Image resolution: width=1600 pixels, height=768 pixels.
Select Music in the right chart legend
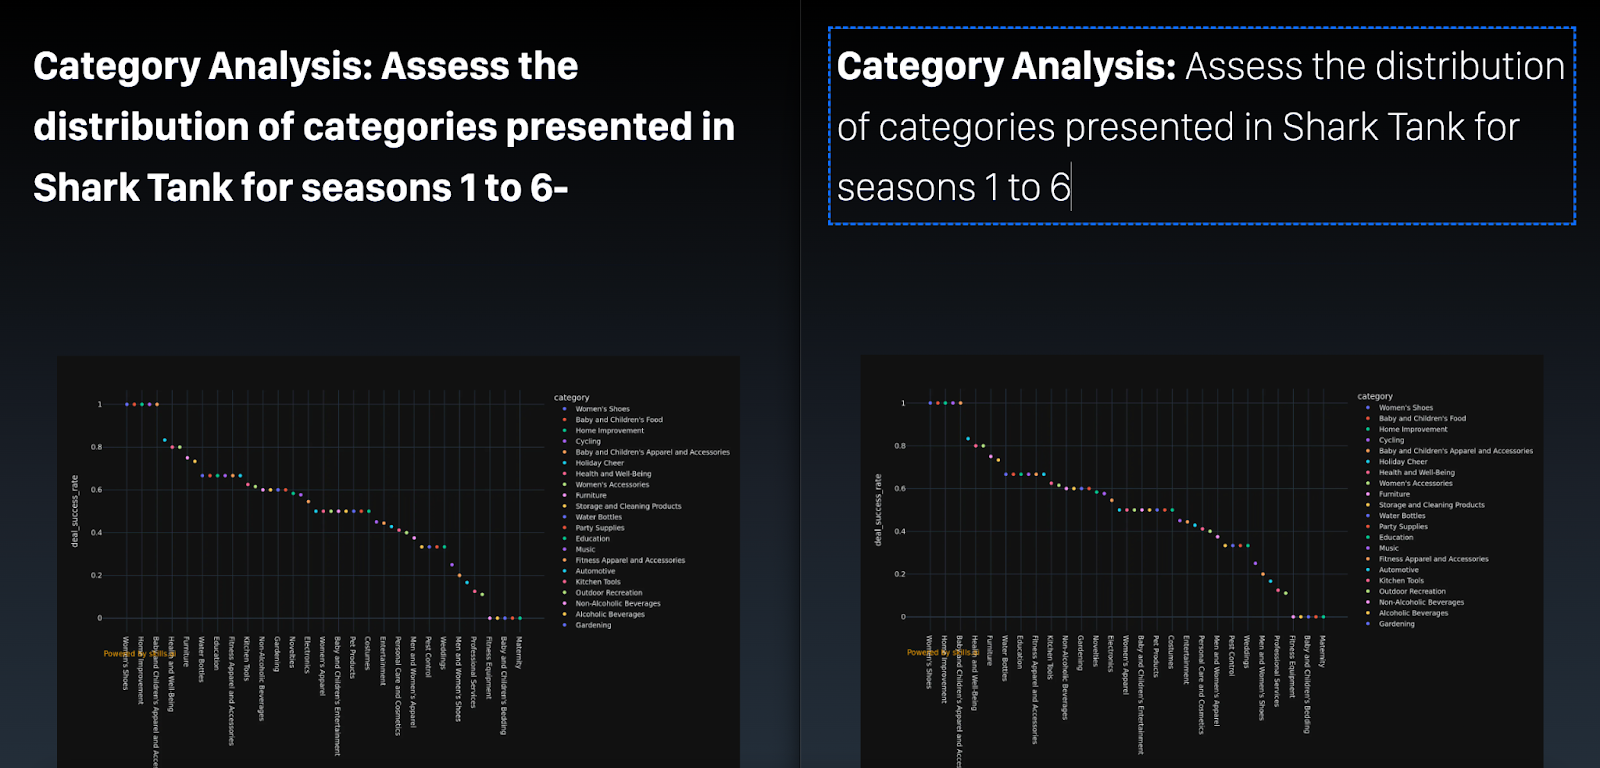[1389, 548]
